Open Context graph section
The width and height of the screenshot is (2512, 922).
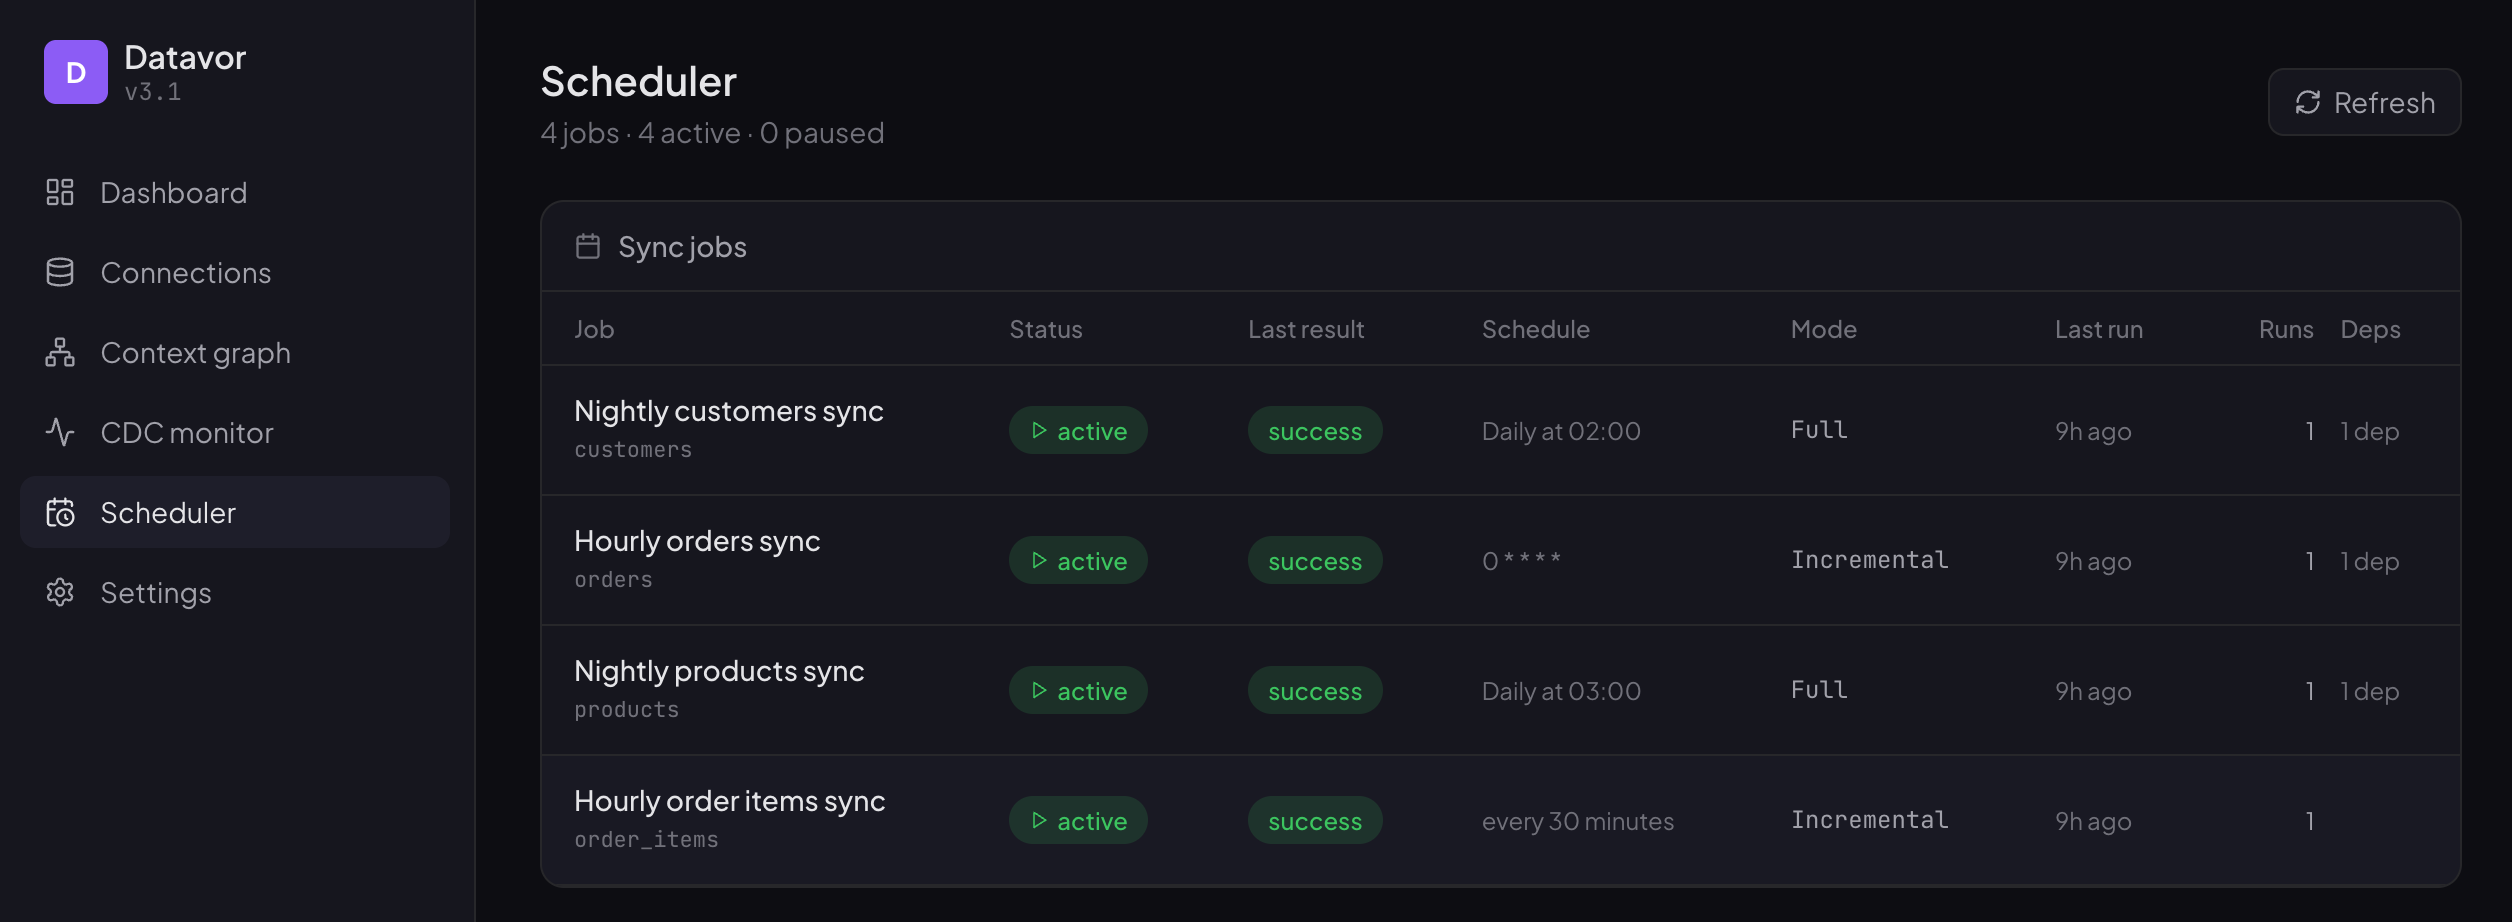tap(235, 352)
